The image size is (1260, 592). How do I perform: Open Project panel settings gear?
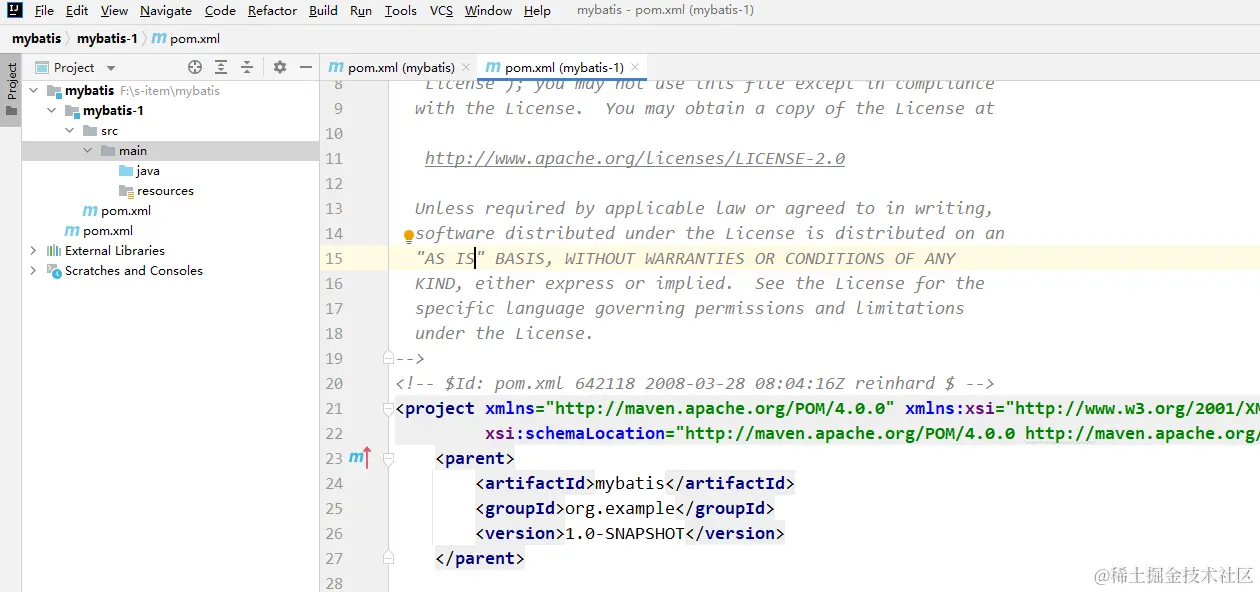click(x=280, y=67)
